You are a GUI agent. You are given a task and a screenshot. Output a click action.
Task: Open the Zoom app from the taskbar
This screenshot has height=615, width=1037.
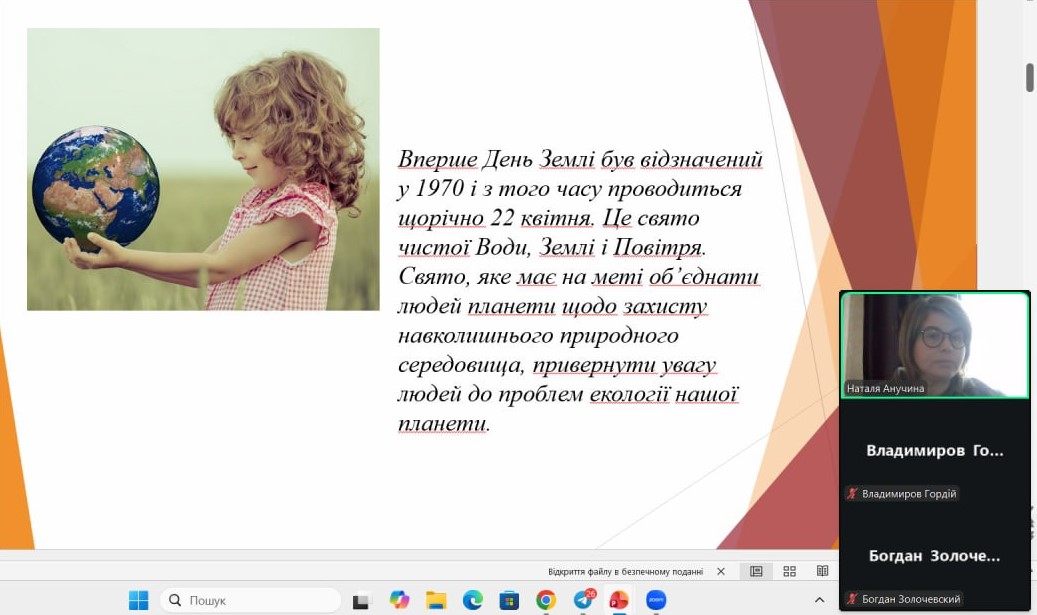coord(656,600)
